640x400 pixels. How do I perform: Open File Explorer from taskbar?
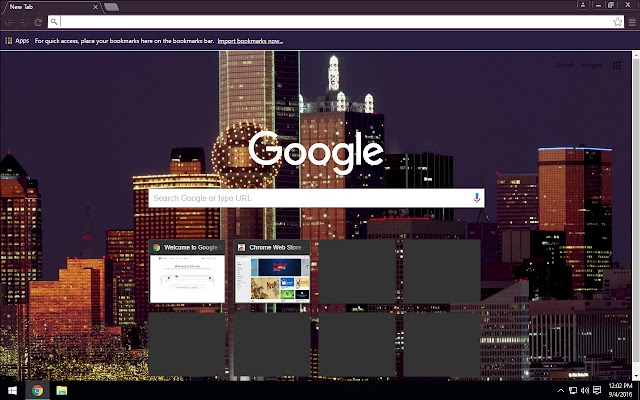click(62, 391)
